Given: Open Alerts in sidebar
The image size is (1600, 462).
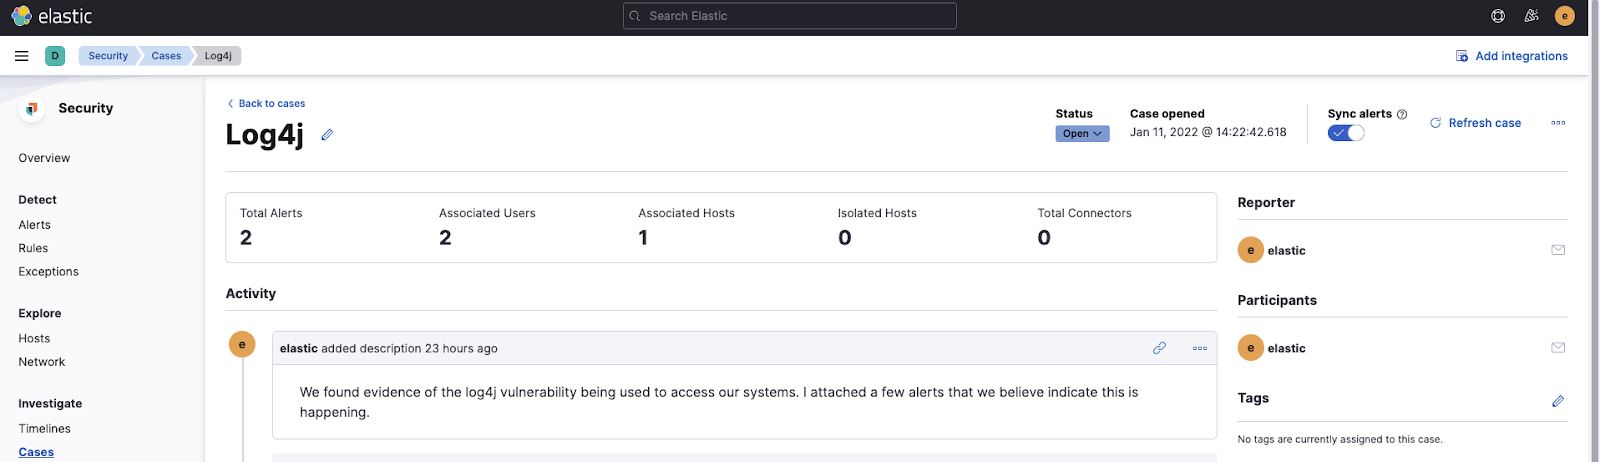Looking at the screenshot, I should 34,225.
